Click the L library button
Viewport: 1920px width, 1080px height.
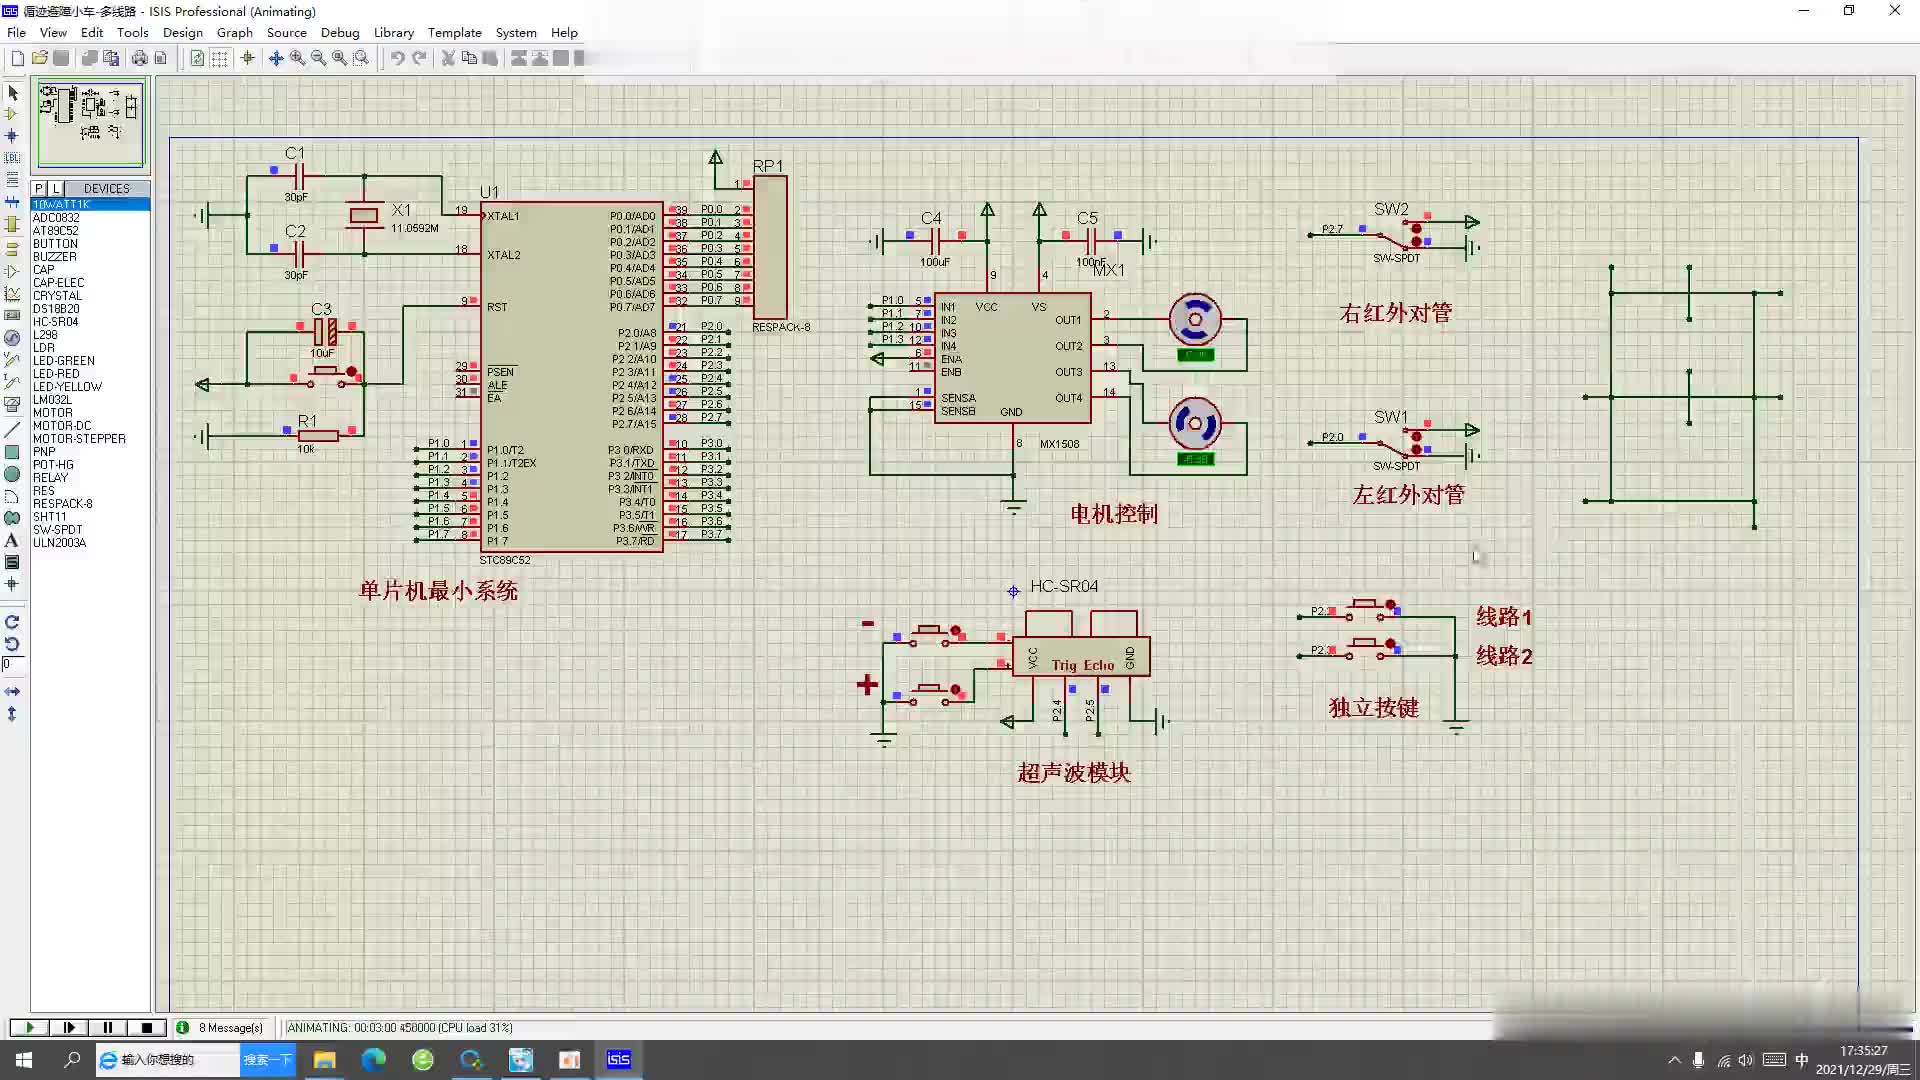coord(56,188)
